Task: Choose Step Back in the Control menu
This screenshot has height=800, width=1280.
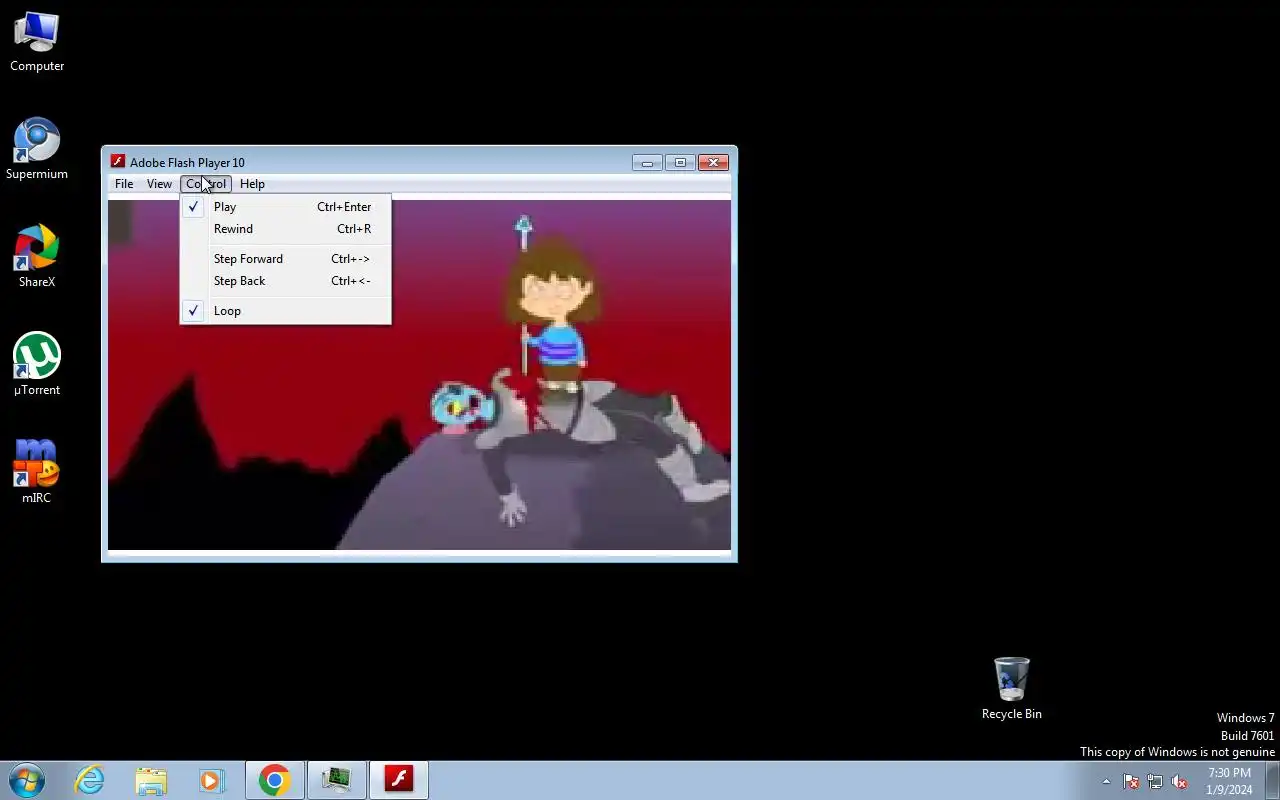Action: [286, 281]
